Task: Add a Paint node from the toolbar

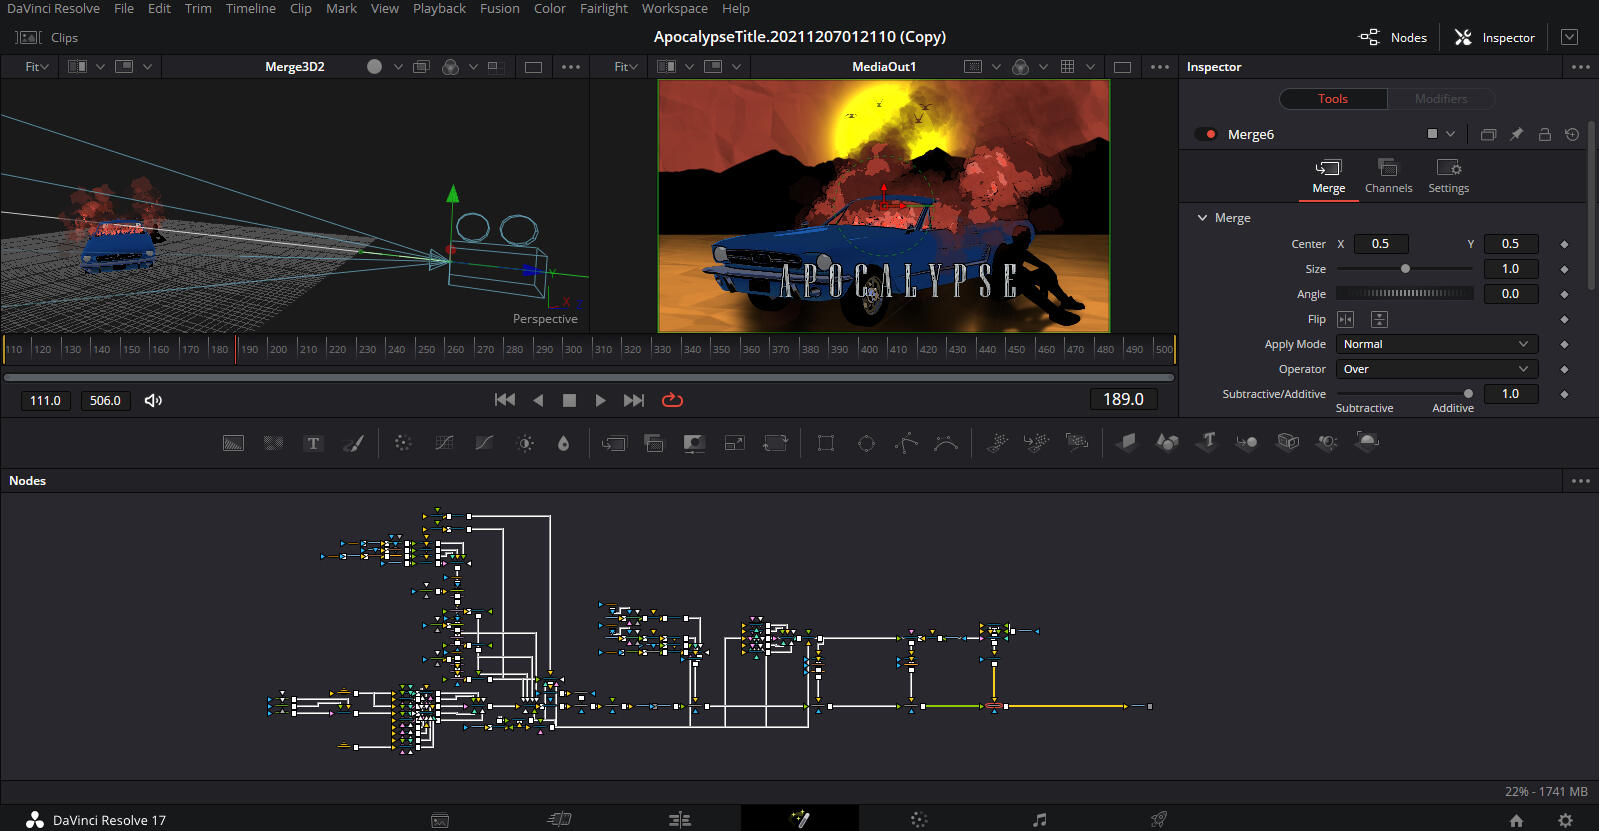Action: click(x=353, y=443)
